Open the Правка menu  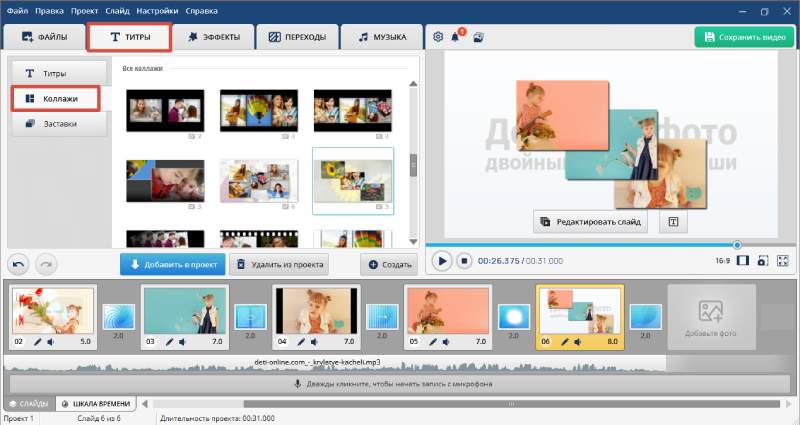(x=49, y=11)
